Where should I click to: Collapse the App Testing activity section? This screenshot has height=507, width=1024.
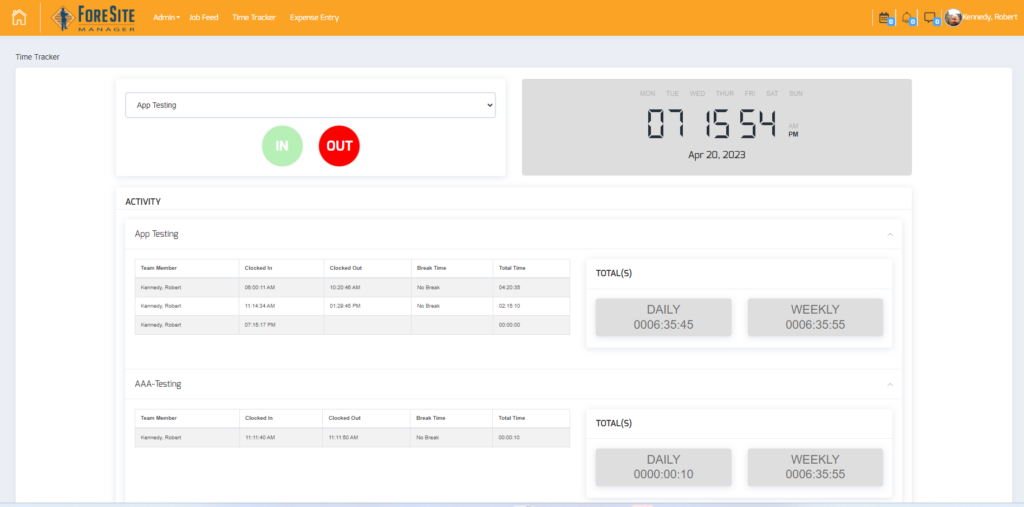[890, 234]
